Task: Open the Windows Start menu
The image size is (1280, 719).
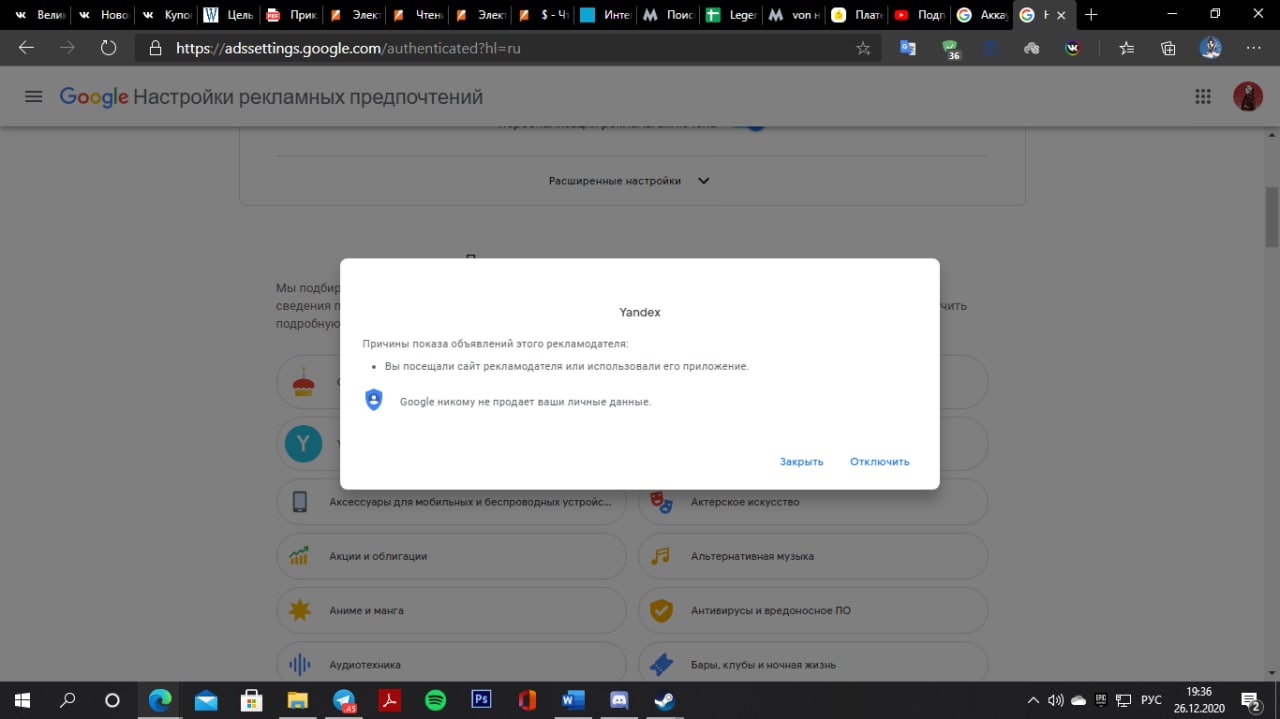Action: pyautogui.click(x=22, y=700)
